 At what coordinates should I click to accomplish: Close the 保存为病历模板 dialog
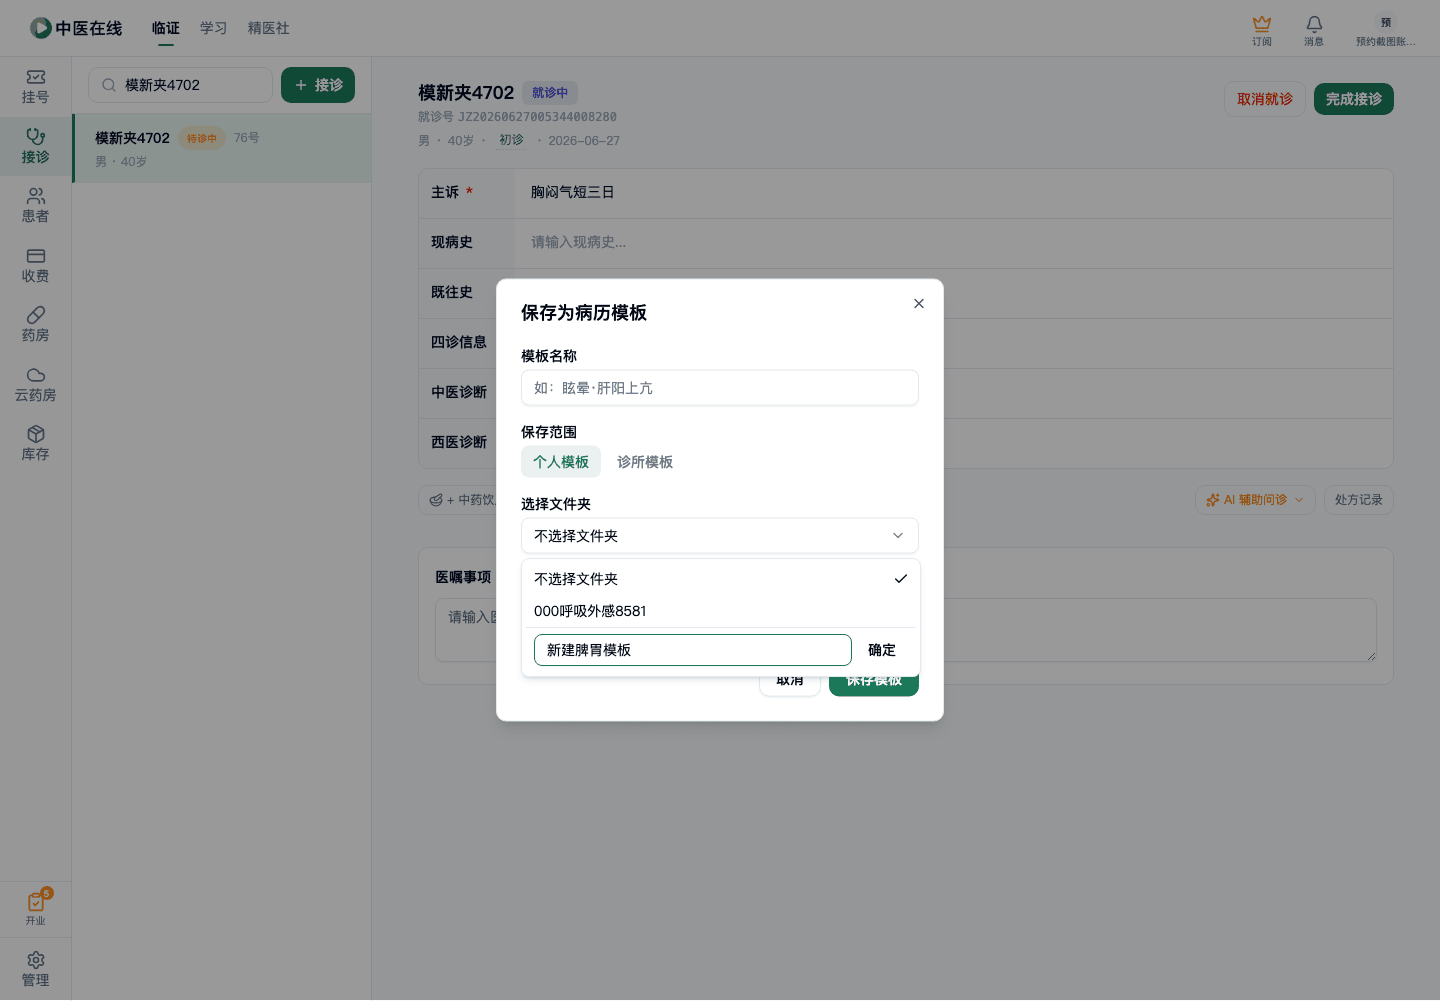coord(919,304)
